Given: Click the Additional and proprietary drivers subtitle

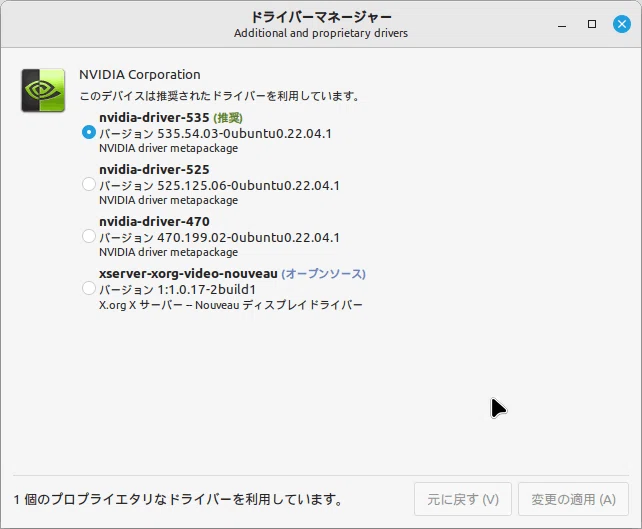Looking at the screenshot, I should tap(321, 33).
